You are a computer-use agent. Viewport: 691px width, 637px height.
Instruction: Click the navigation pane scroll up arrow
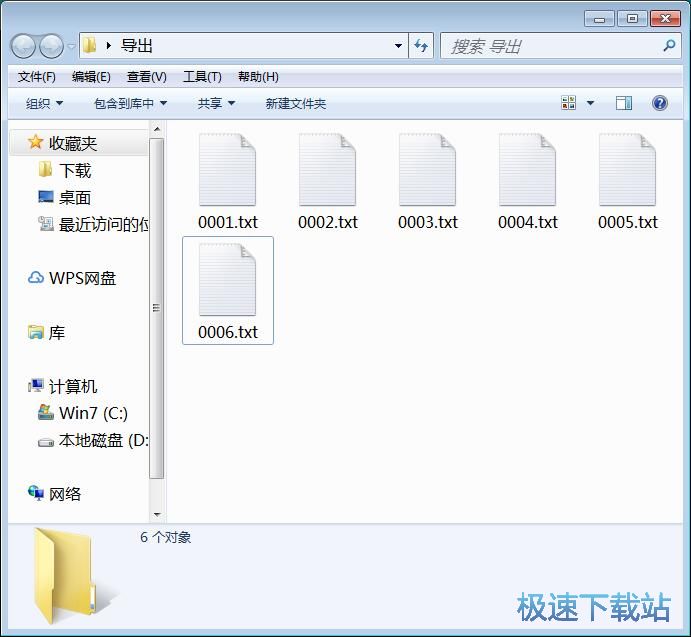click(156, 129)
